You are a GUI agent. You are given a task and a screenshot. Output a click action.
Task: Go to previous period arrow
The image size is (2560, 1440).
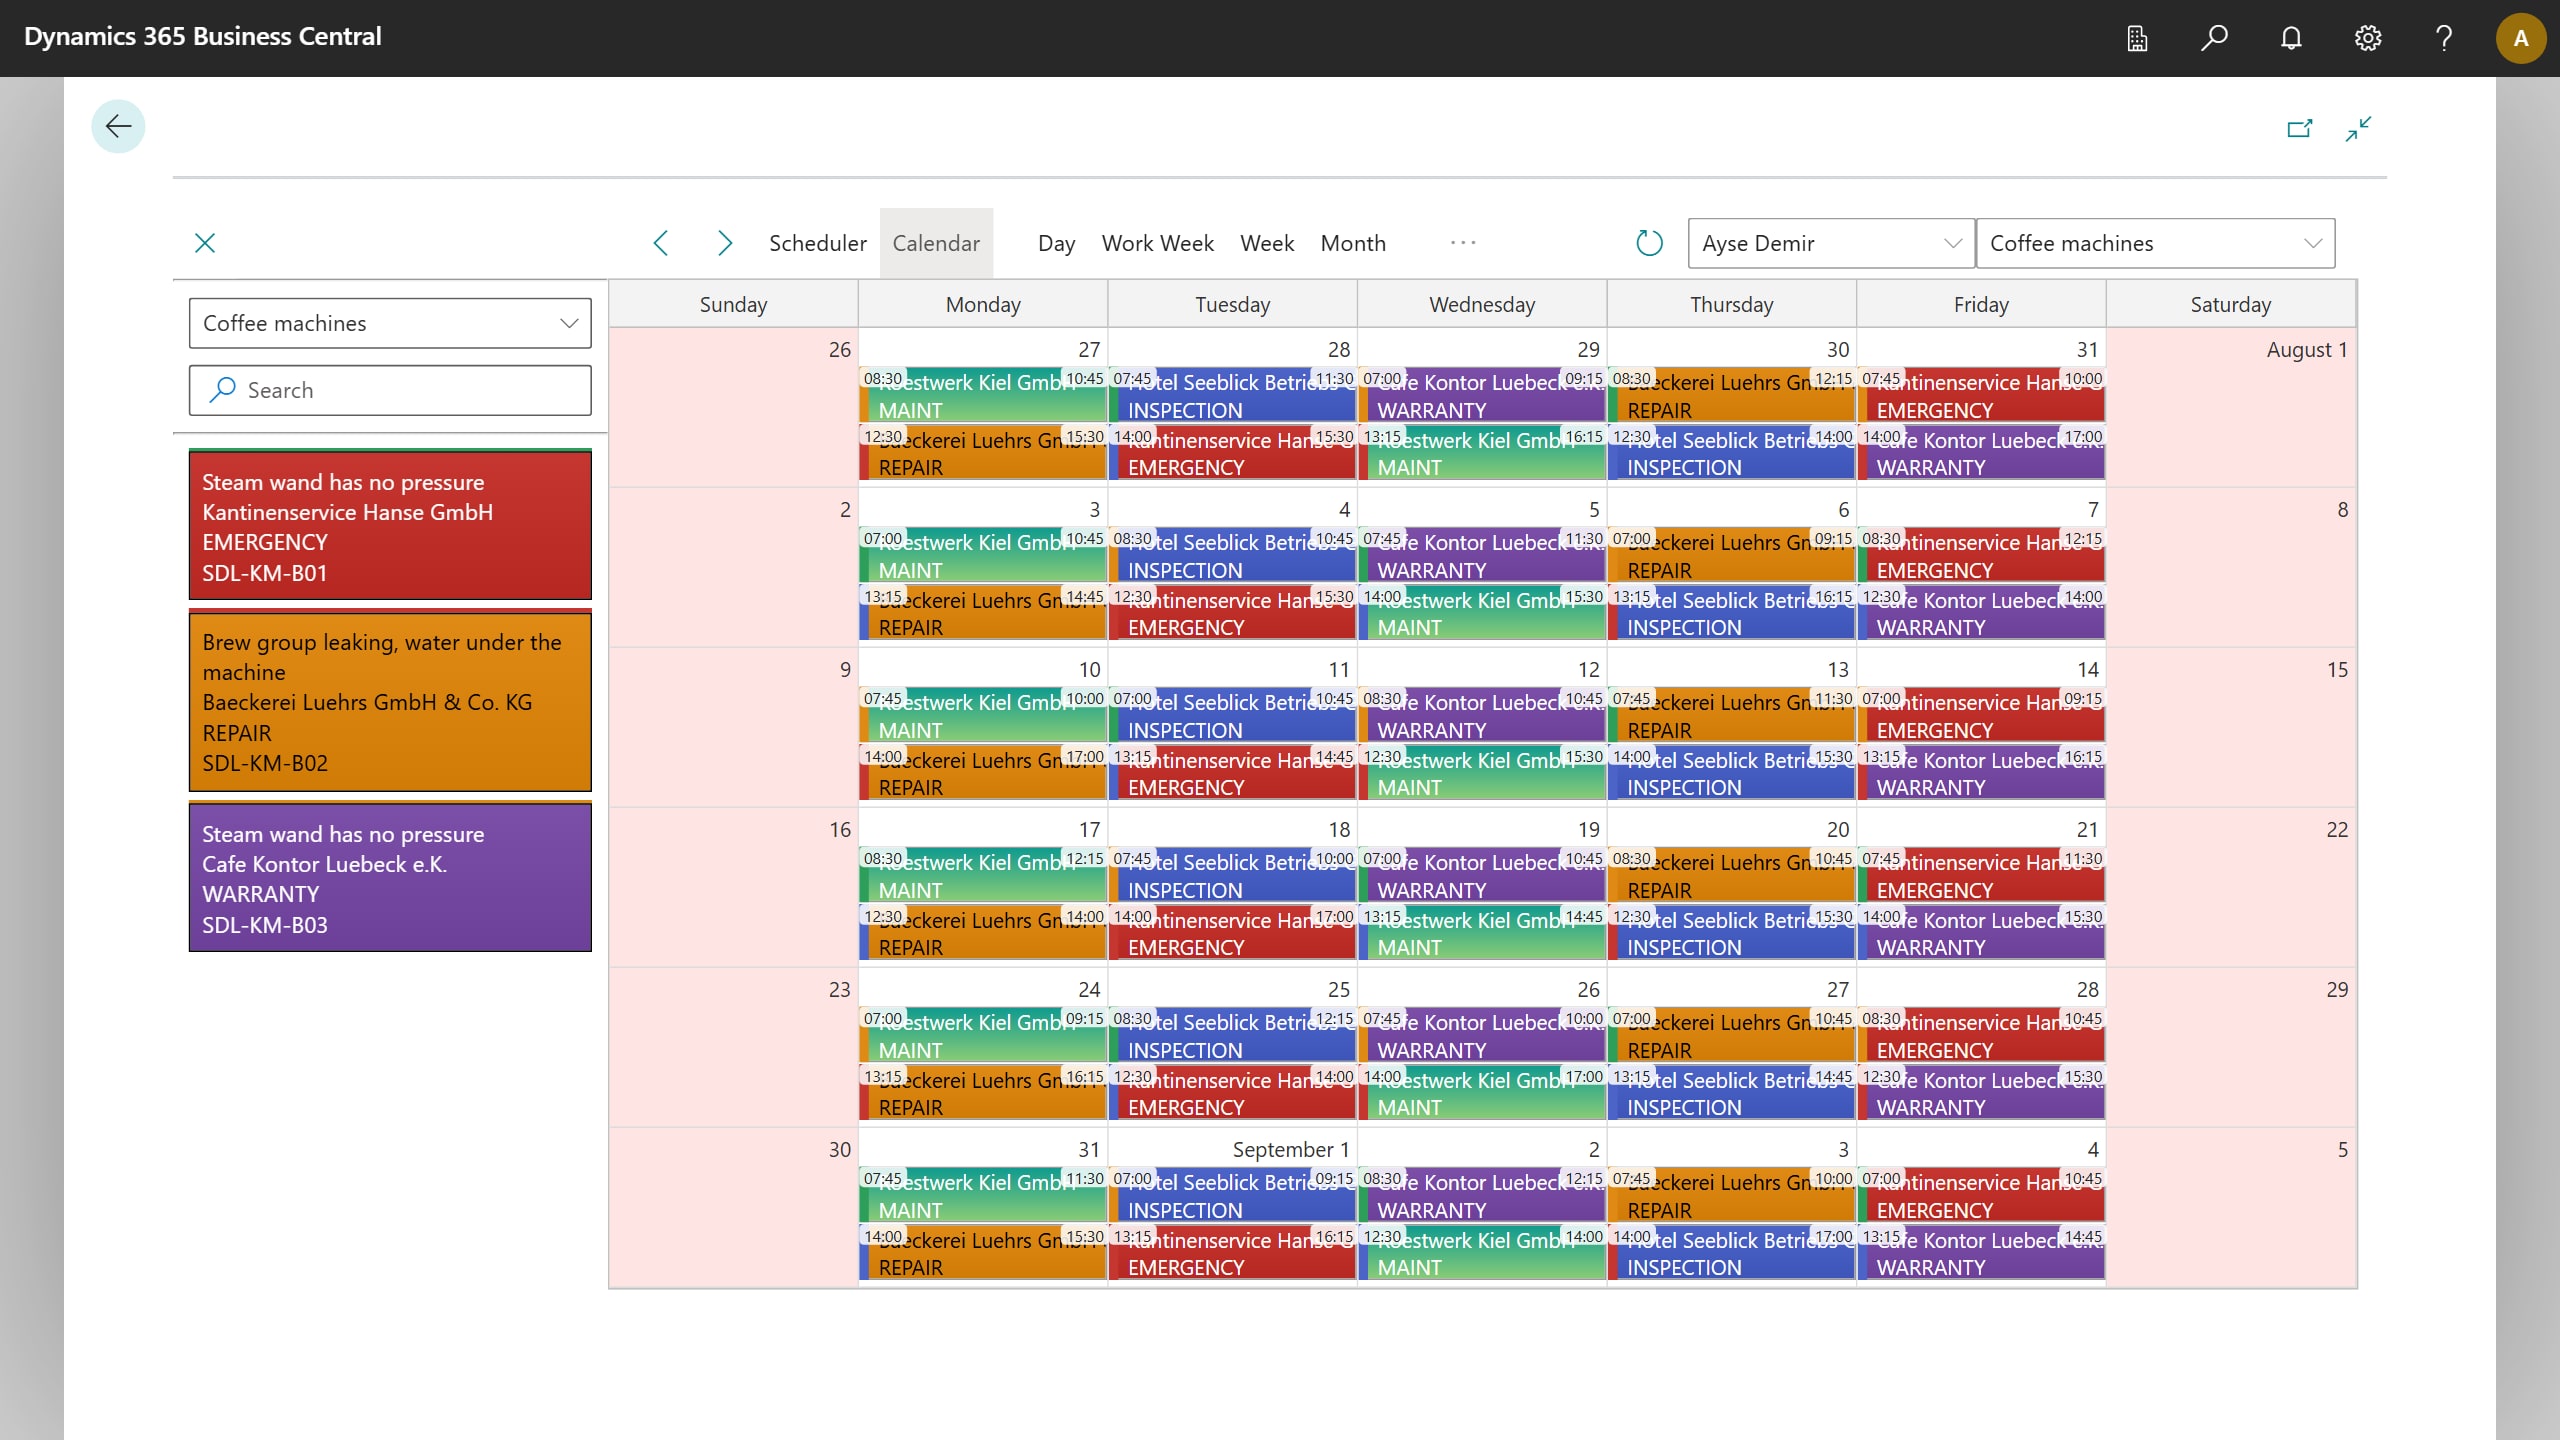point(661,243)
